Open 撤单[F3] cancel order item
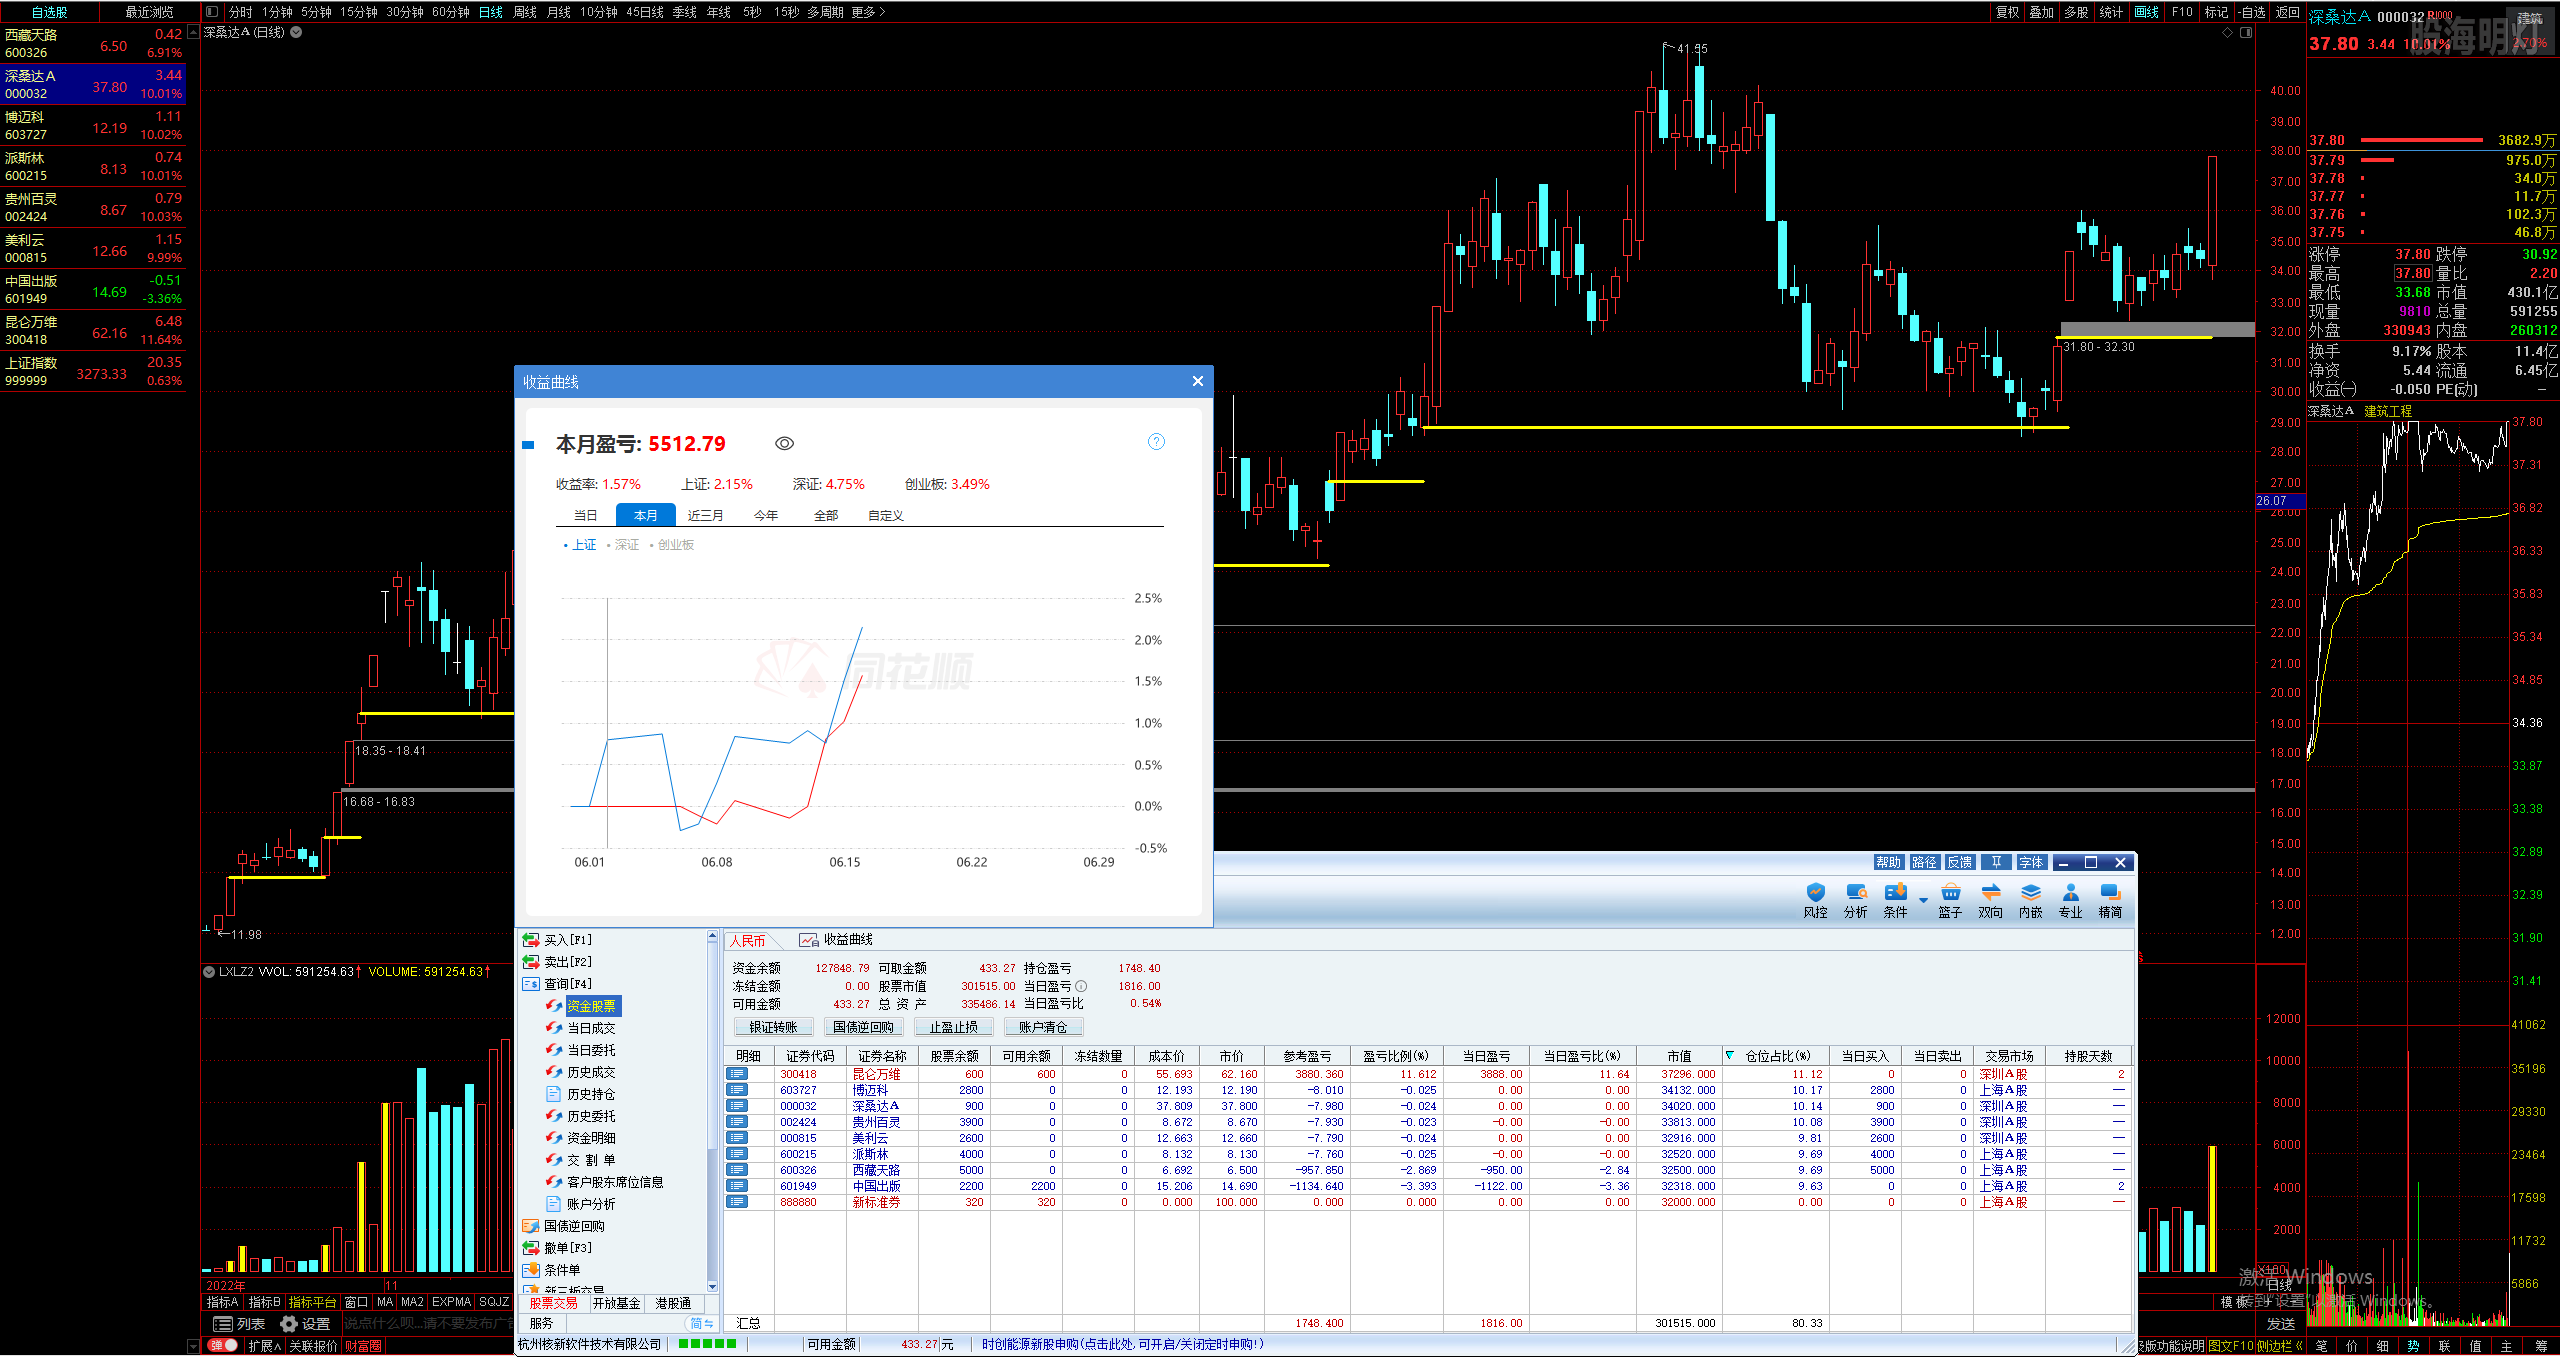 click(x=557, y=1248)
